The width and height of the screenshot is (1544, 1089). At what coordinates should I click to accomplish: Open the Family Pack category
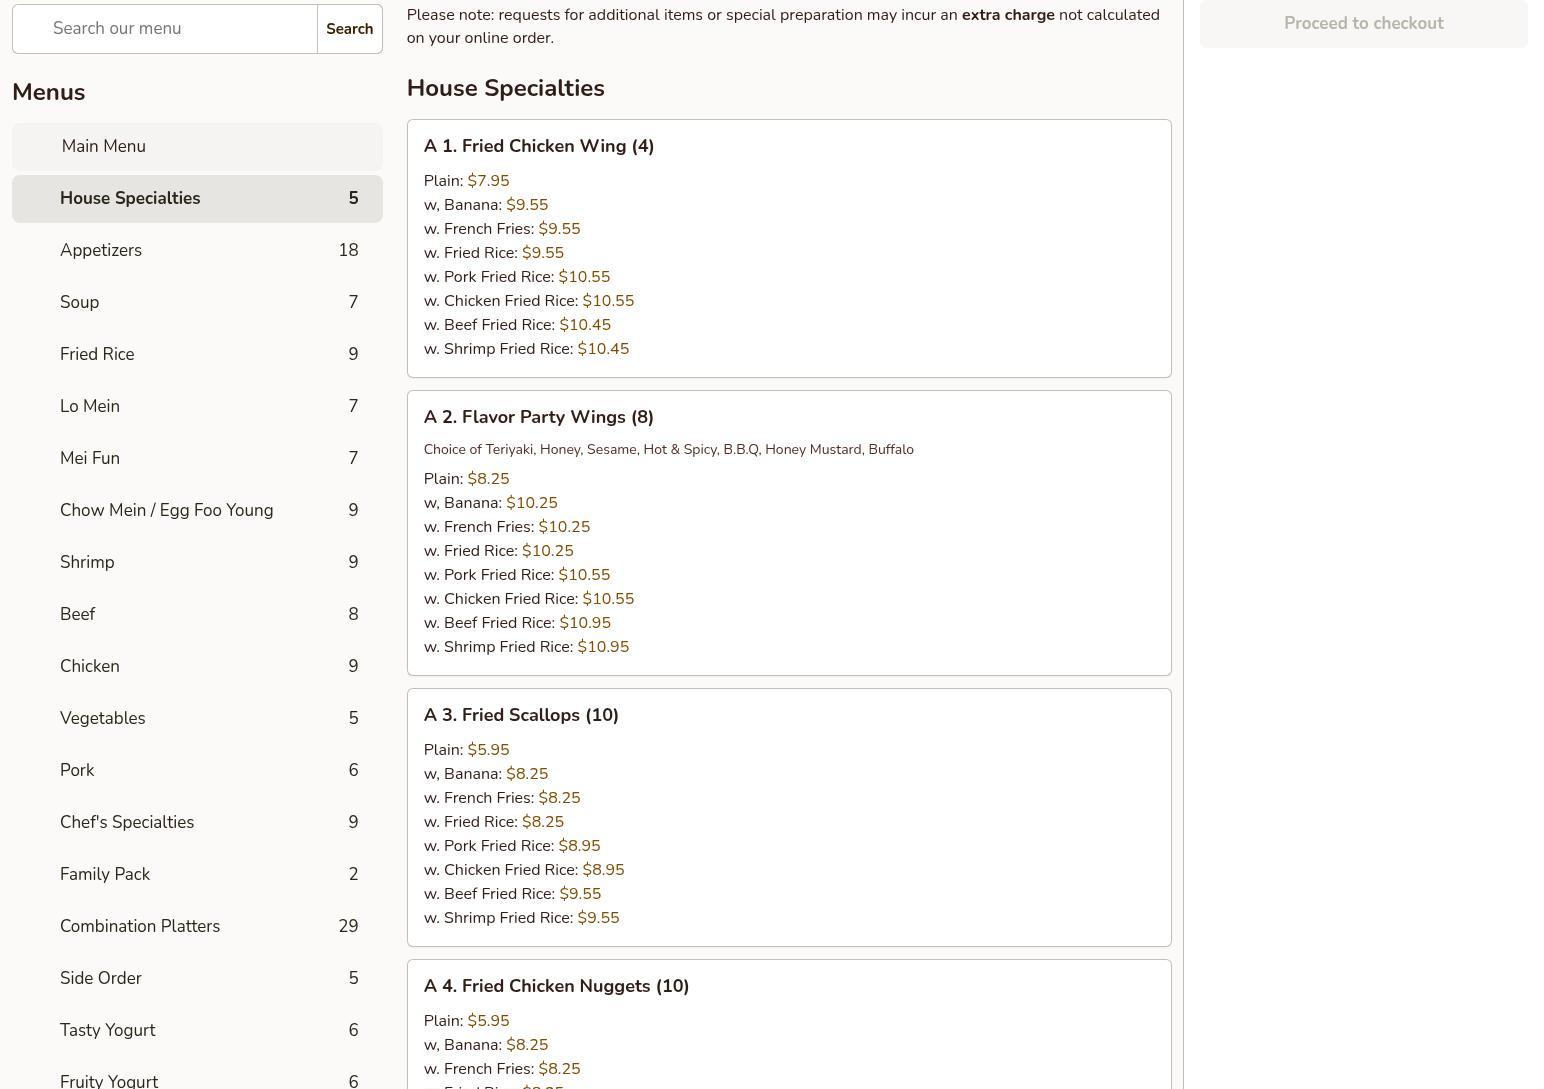[x=197, y=875]
